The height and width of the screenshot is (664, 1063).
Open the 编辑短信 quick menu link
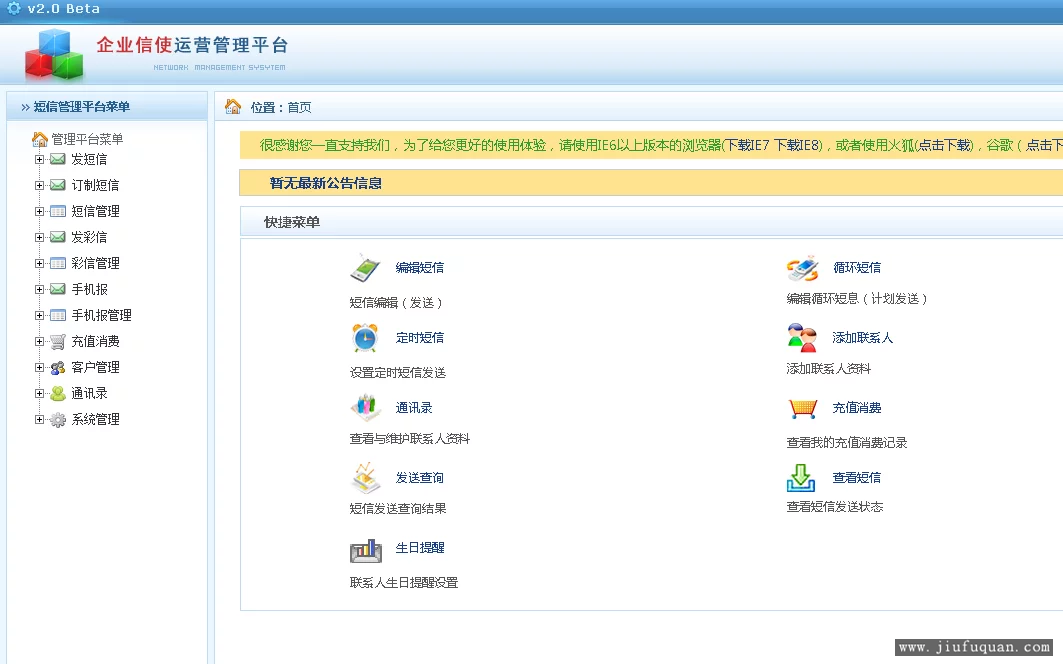click(420, 268)
